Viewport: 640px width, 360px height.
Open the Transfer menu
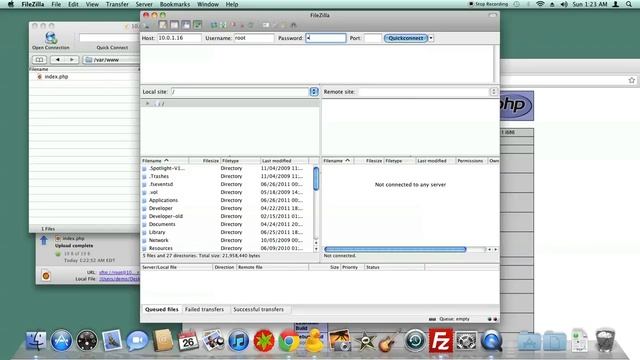point(117,4)
